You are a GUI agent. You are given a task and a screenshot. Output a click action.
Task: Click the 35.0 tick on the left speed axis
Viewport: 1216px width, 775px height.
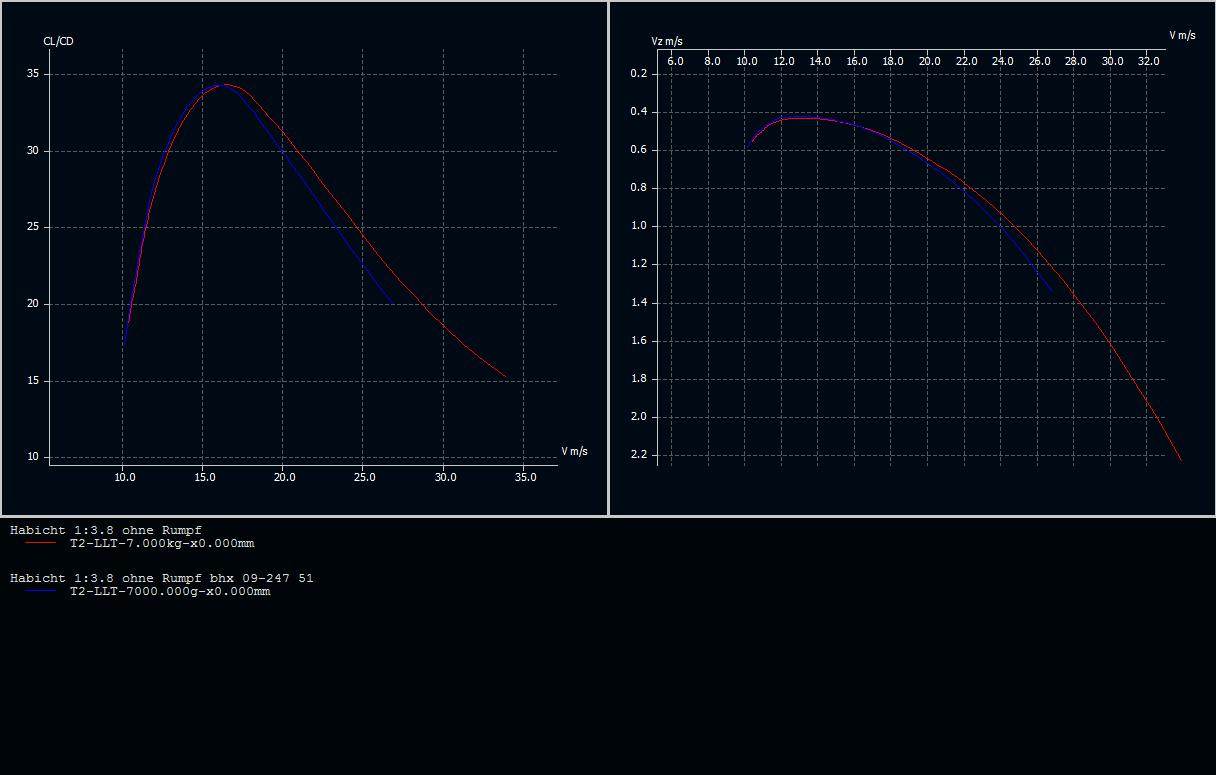tap(525, 477)
